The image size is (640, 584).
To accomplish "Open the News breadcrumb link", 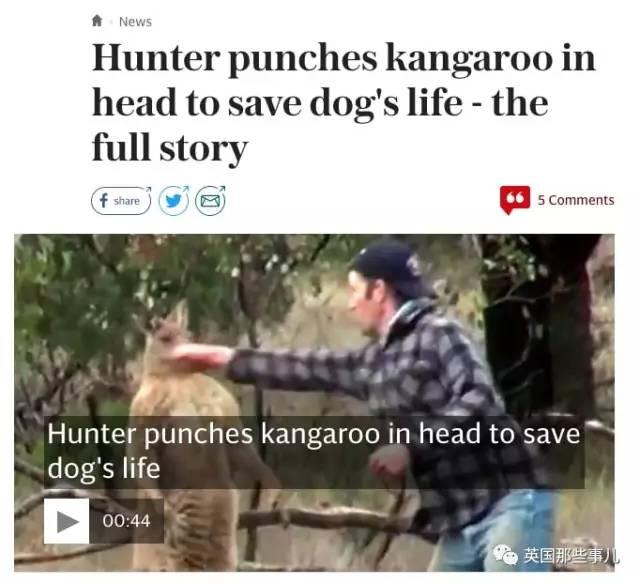I will pos(135,22).
